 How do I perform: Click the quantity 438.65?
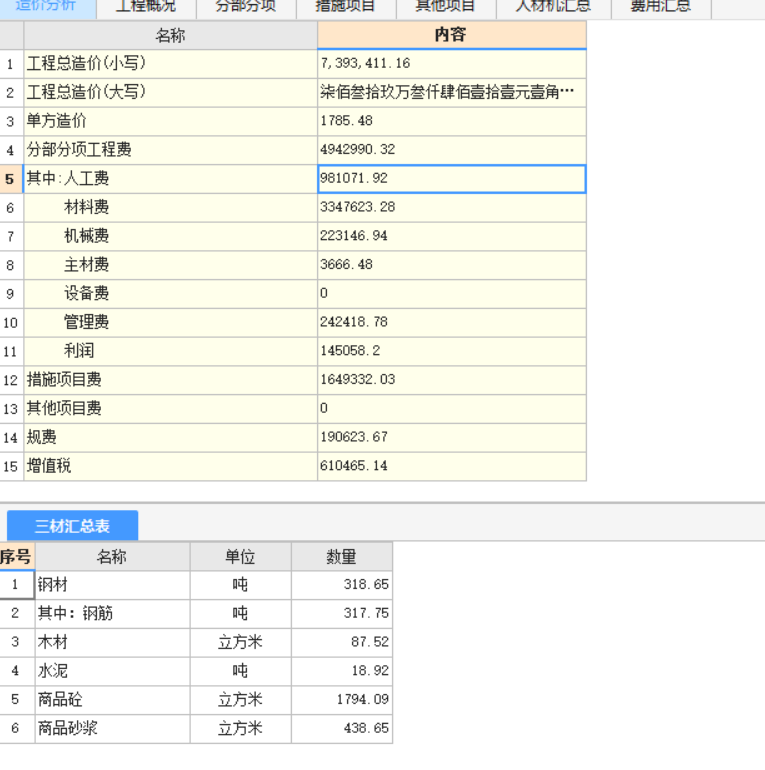point(342,729)
